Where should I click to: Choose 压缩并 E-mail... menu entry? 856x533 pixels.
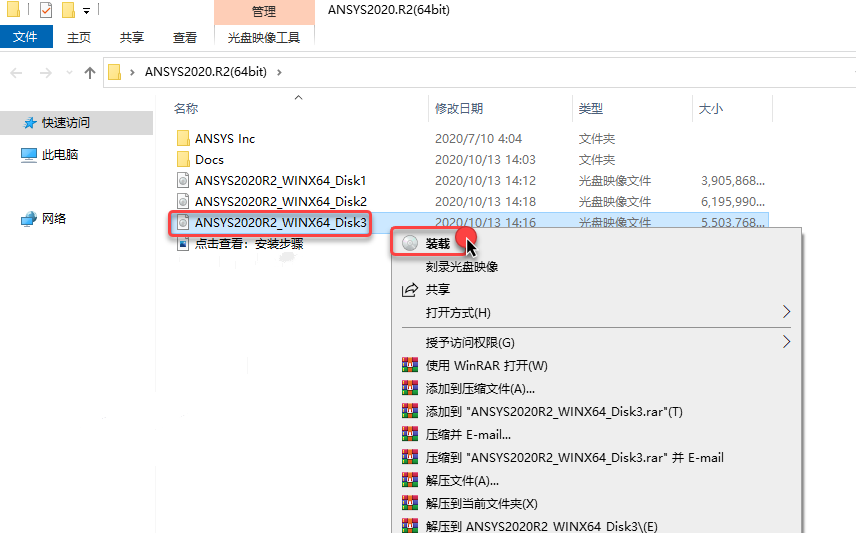point(468,435)
